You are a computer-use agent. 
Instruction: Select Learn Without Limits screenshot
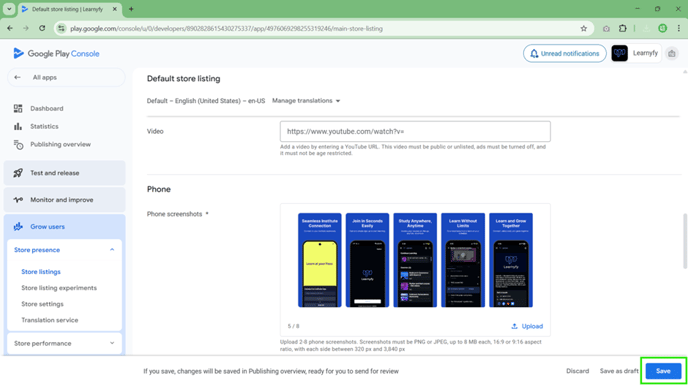[463, 260]
